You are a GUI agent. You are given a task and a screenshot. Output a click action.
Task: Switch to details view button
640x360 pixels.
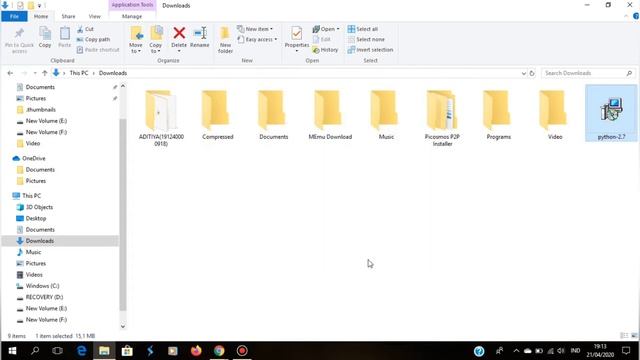pos(624,336)
